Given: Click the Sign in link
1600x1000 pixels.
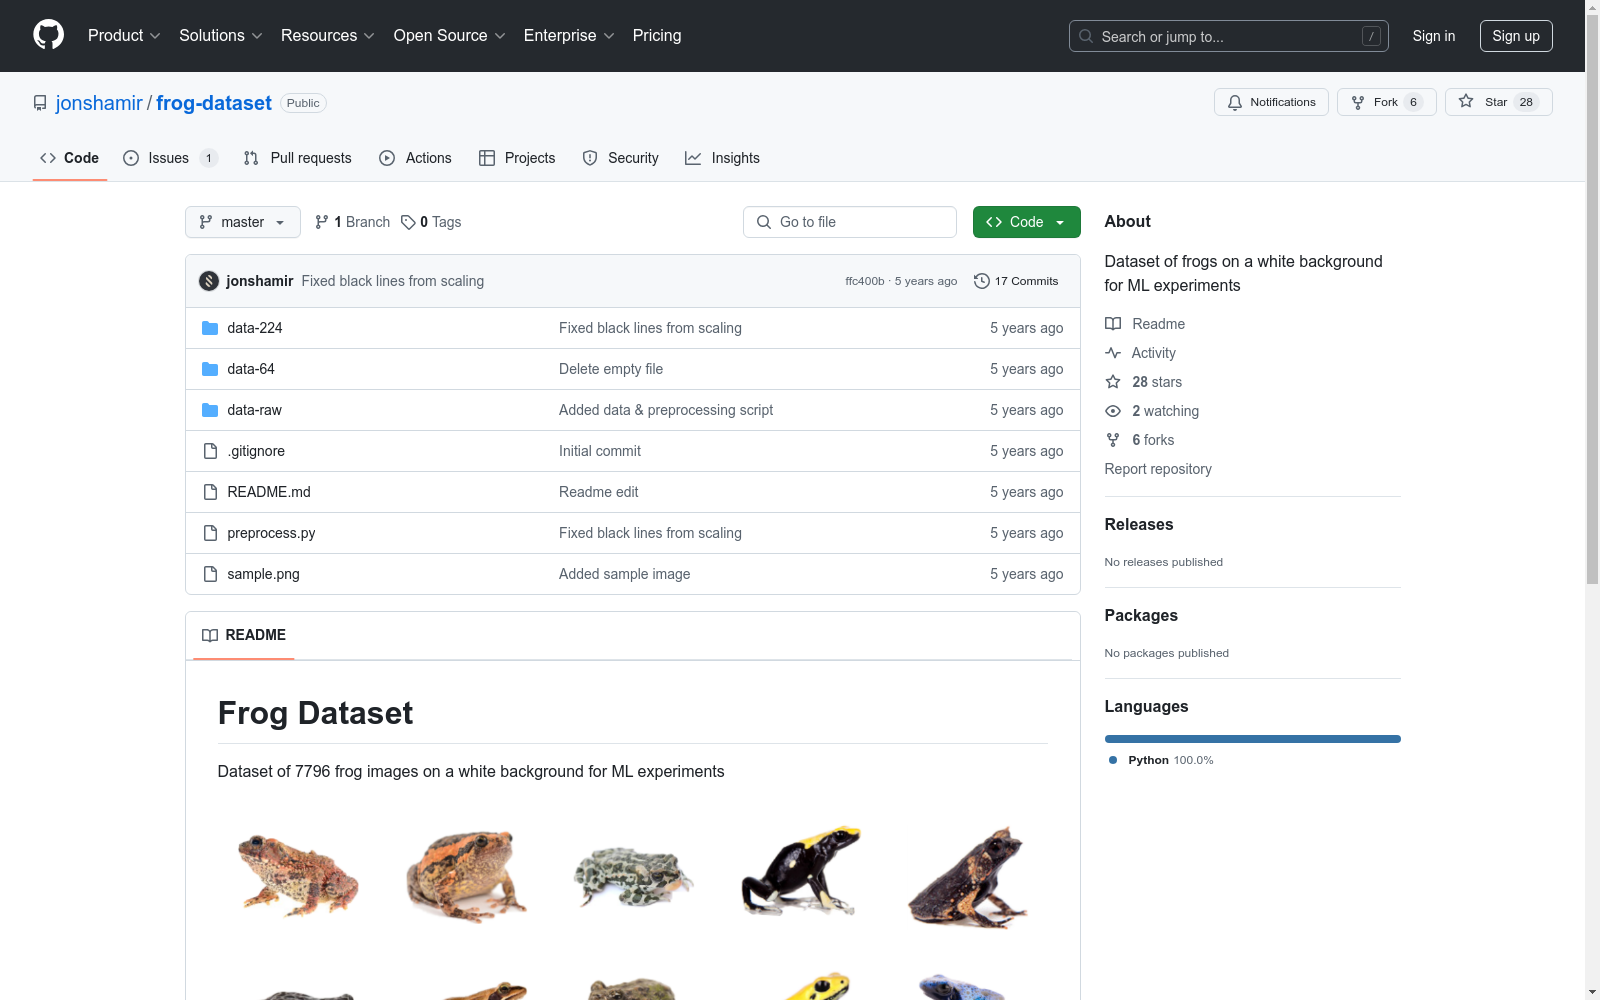Looking at the screenshot, I should pyautogui.click(x=1433, y=36).
